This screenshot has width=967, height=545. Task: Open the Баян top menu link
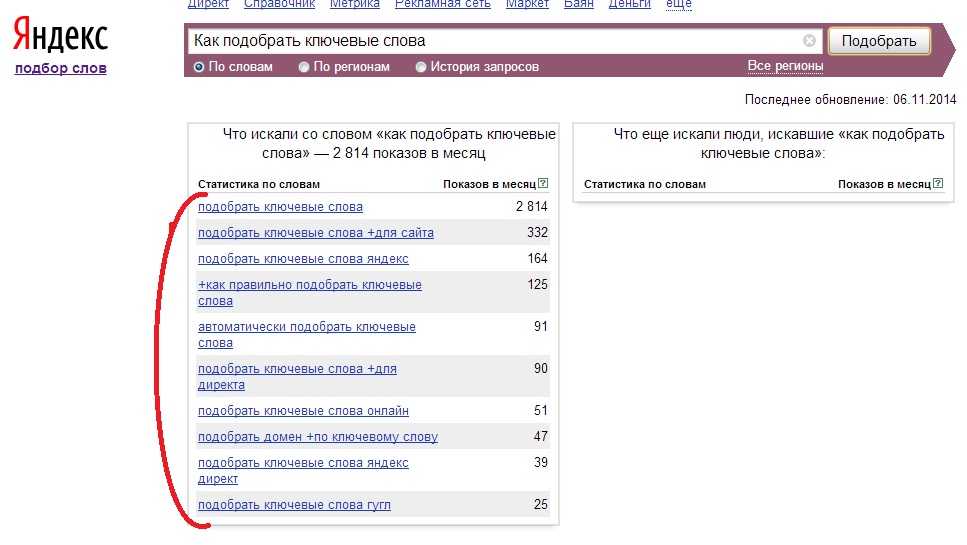click(578, 4)
